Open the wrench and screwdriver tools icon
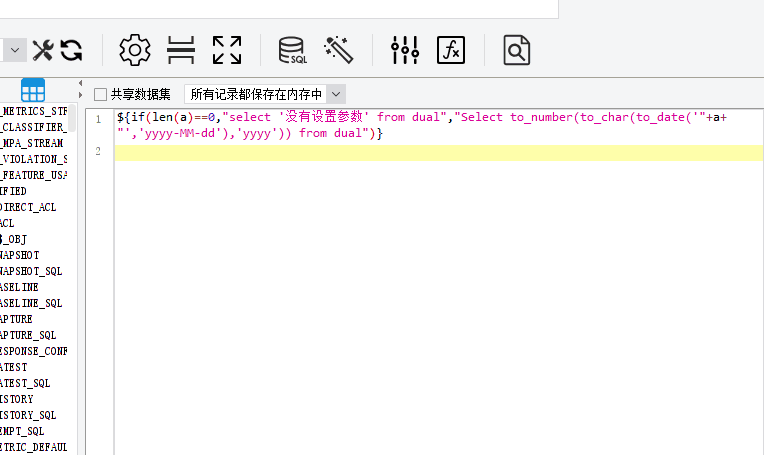 tap(43, 50)
